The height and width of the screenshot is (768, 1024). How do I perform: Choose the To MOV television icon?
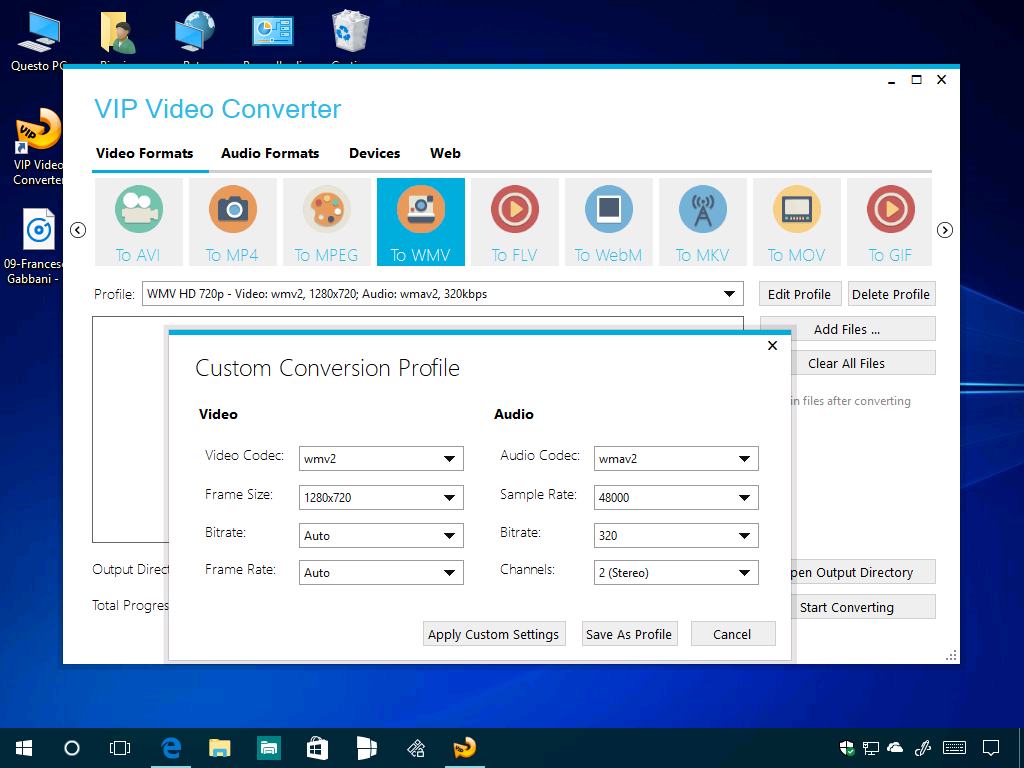[x=797, y=222]
